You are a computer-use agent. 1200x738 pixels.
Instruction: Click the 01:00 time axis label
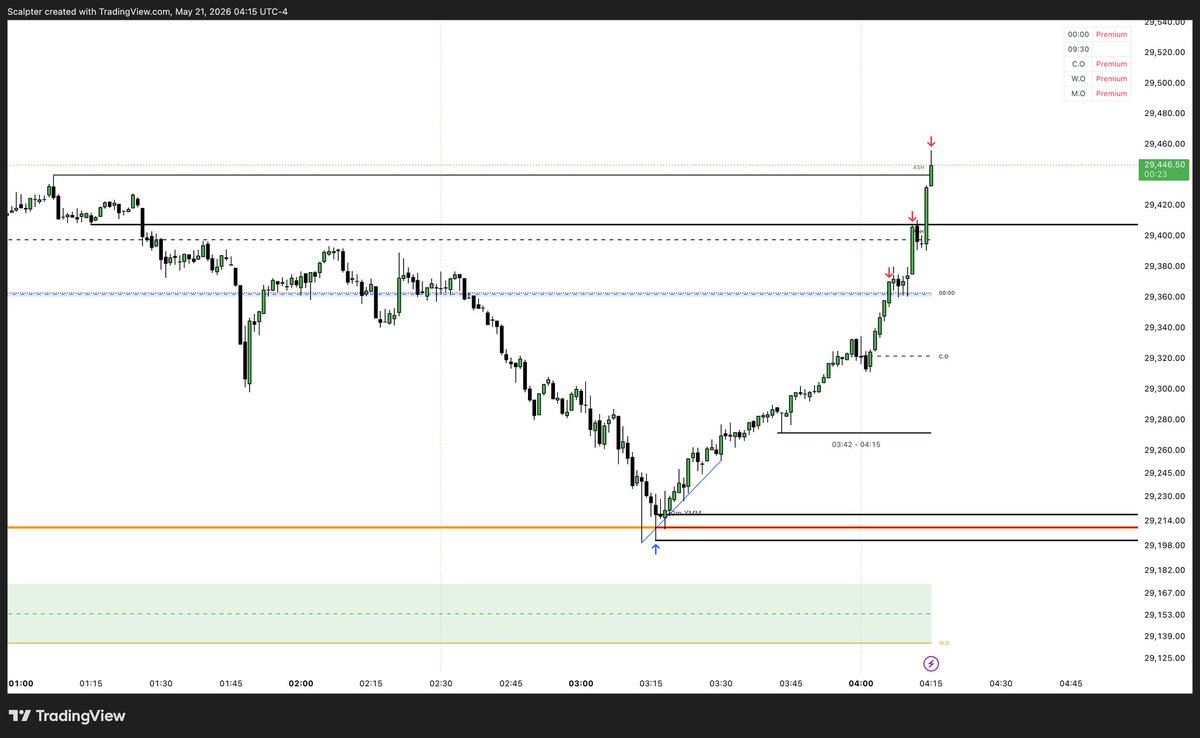[21, 684]
